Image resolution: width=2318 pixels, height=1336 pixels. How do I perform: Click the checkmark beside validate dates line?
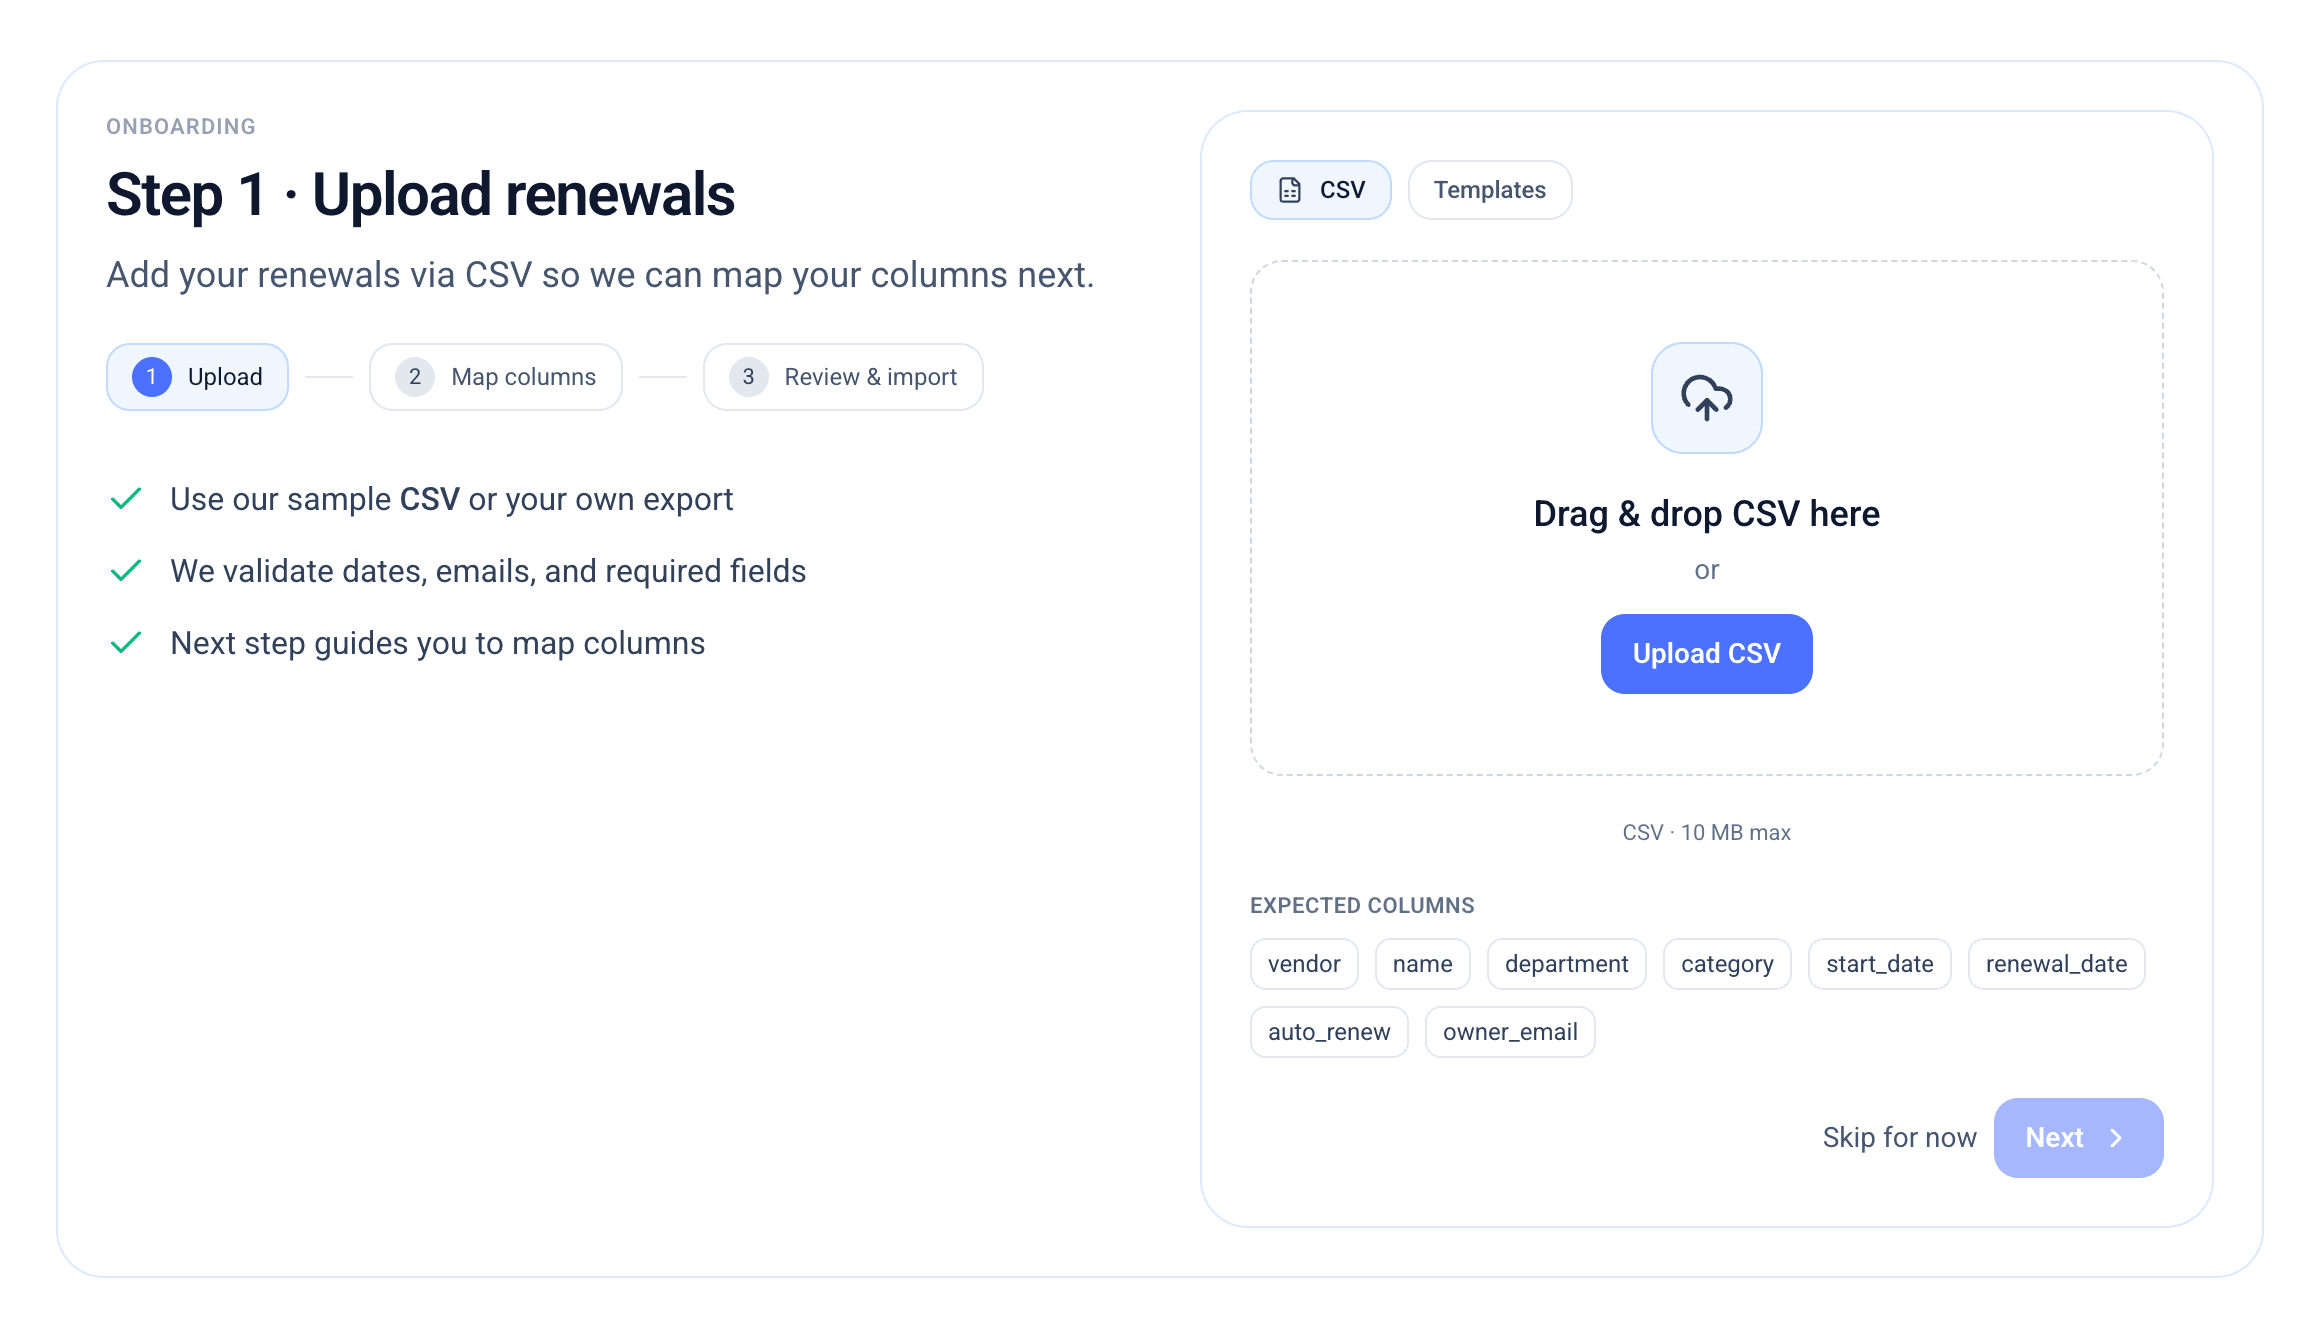pos(126,571)
